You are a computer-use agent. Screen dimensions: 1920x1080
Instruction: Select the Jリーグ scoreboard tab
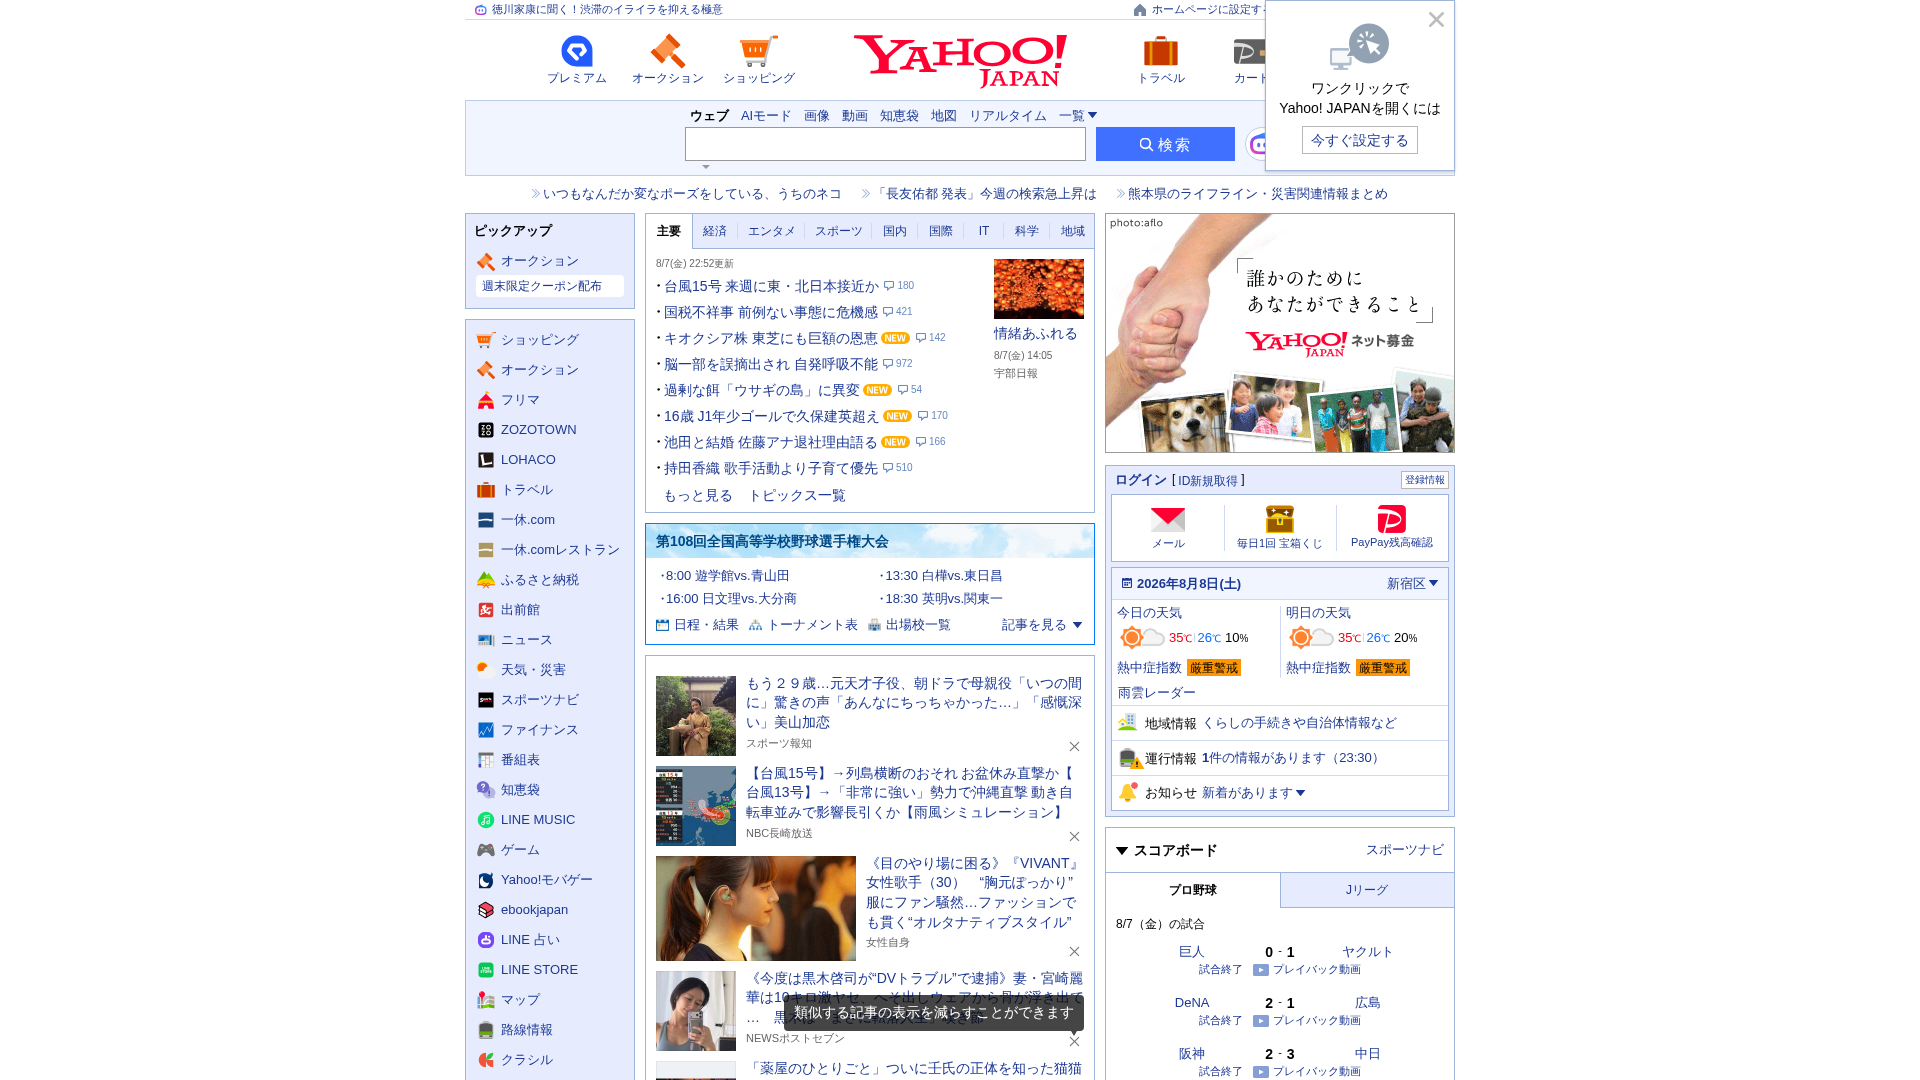1367,890
